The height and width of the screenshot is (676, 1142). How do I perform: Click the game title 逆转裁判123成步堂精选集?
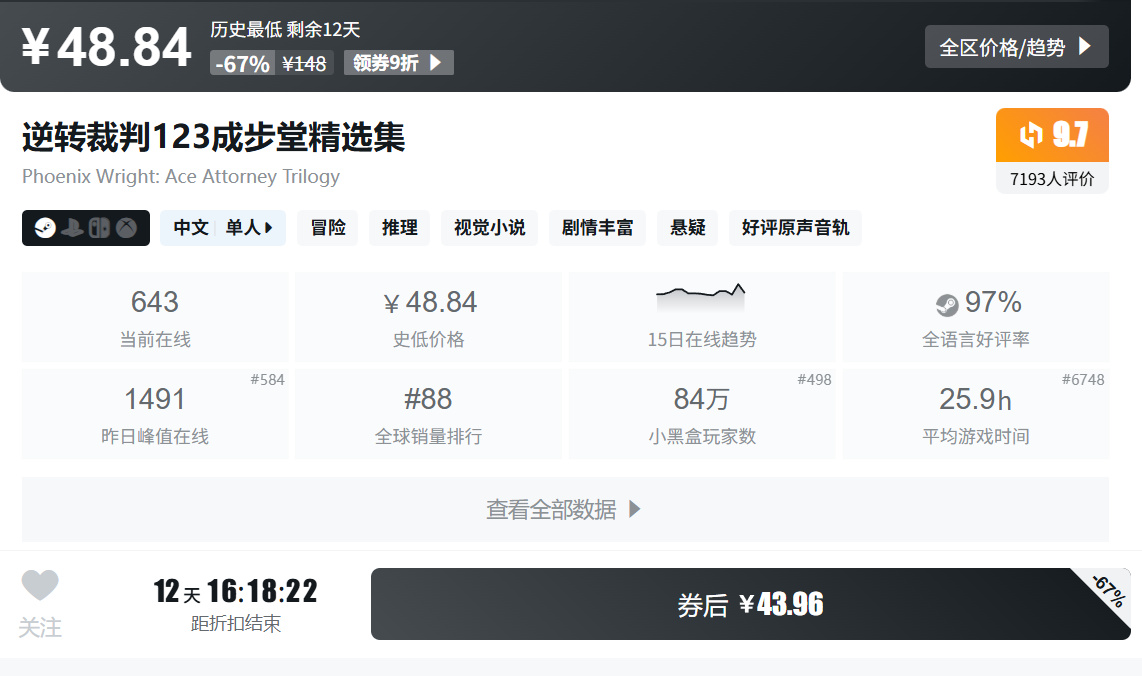[x=213, y=137]
